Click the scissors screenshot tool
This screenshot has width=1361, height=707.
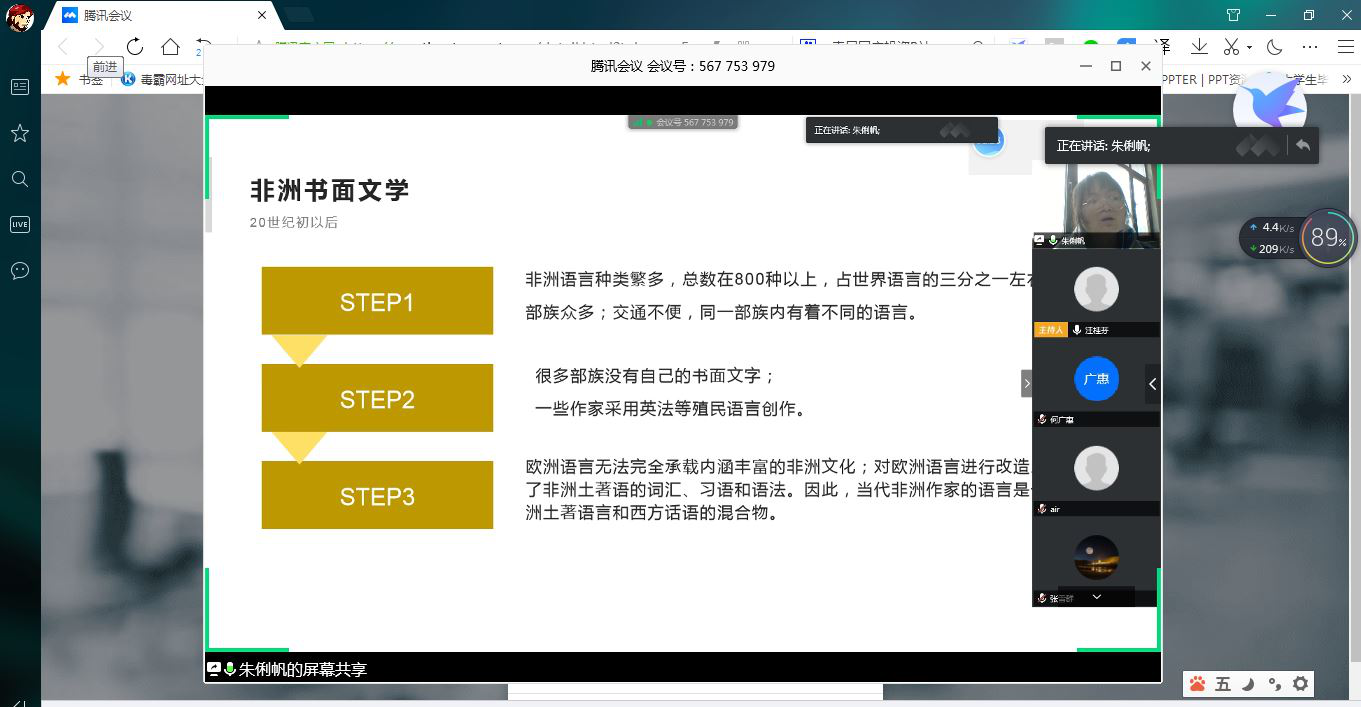pyautogui.click(x=1231, y=47)
